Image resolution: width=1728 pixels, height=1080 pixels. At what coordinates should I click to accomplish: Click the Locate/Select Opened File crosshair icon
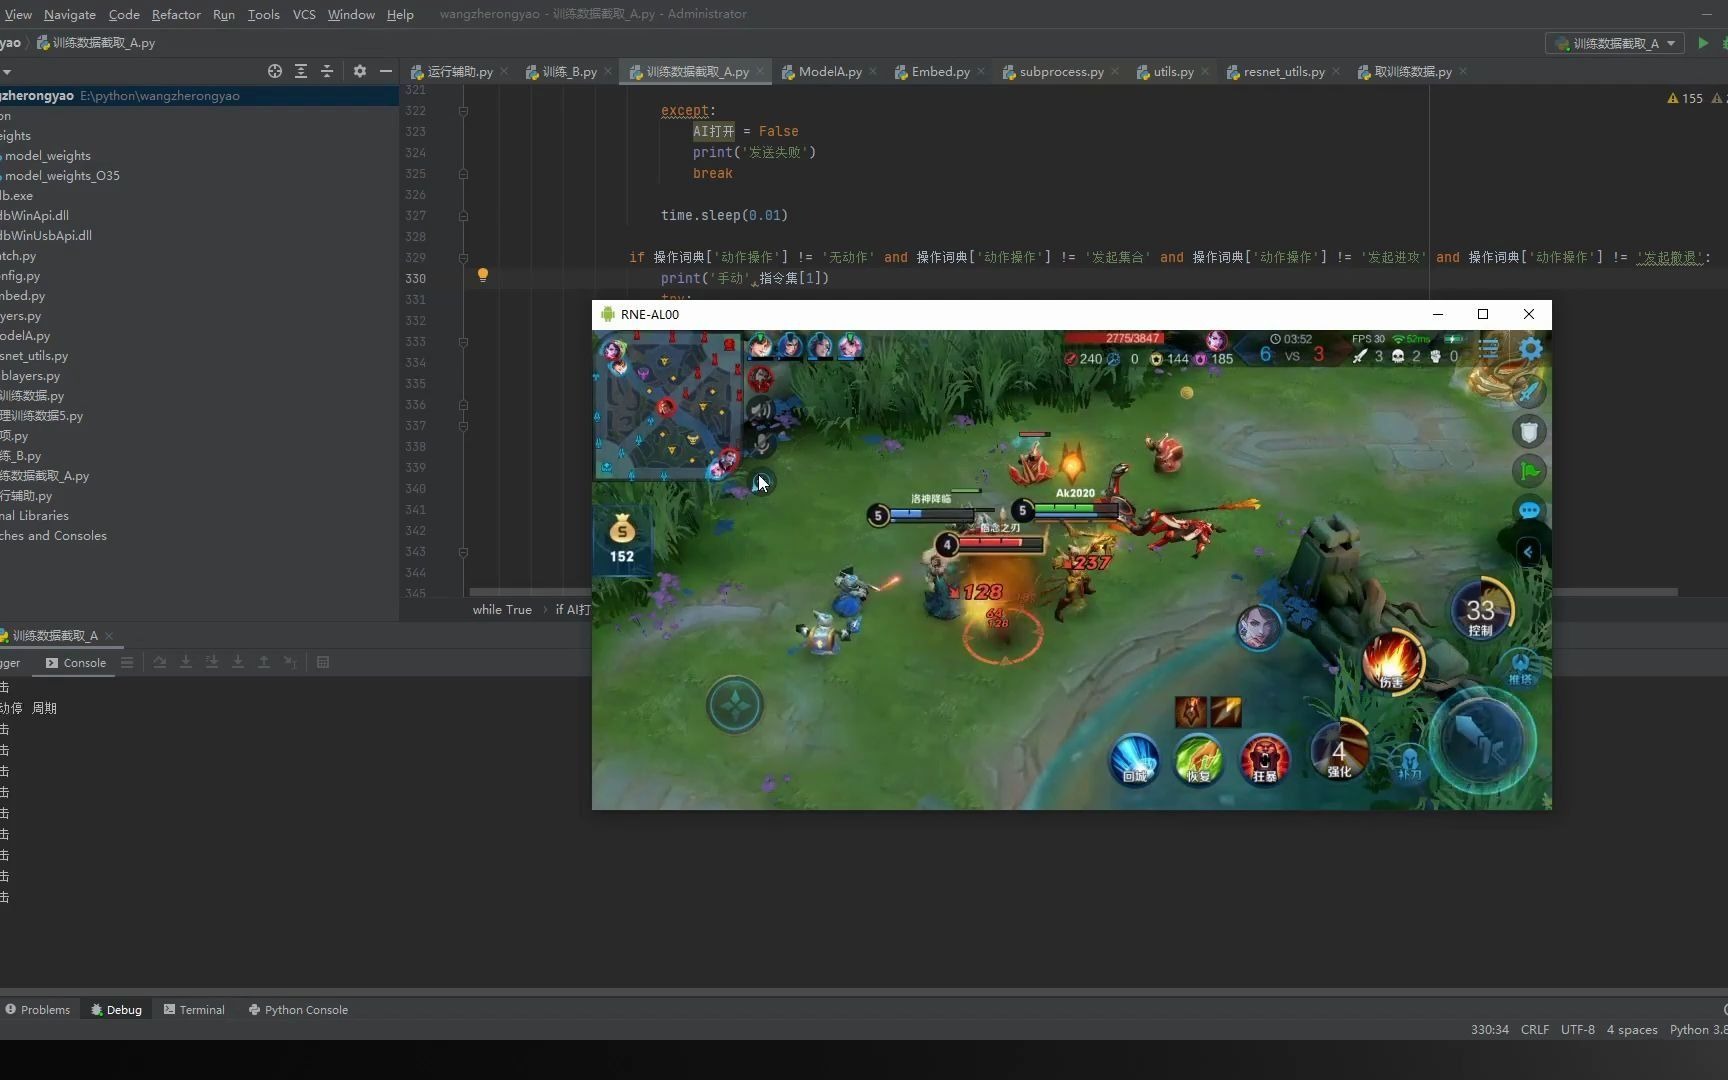275,71
